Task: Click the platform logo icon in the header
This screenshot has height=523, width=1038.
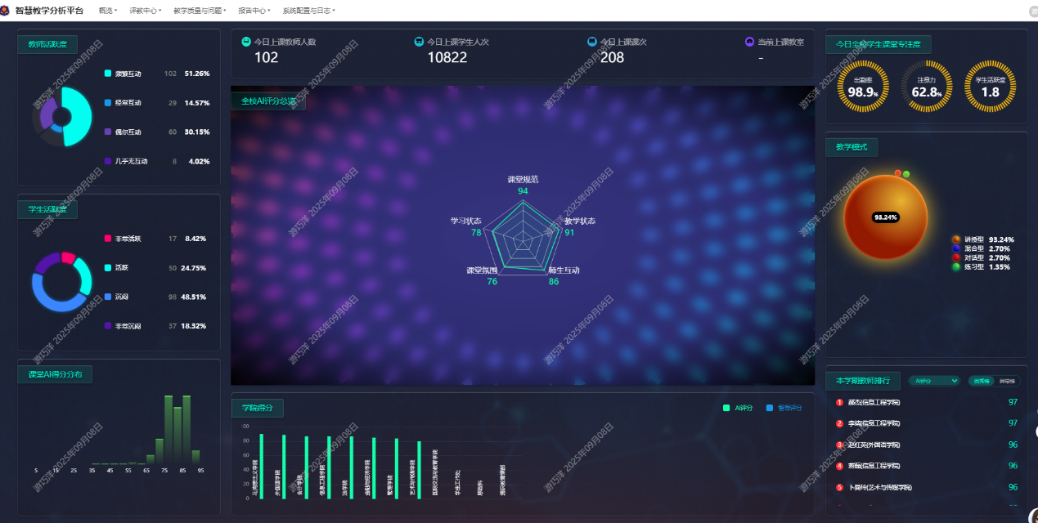Action: point(7,10)
